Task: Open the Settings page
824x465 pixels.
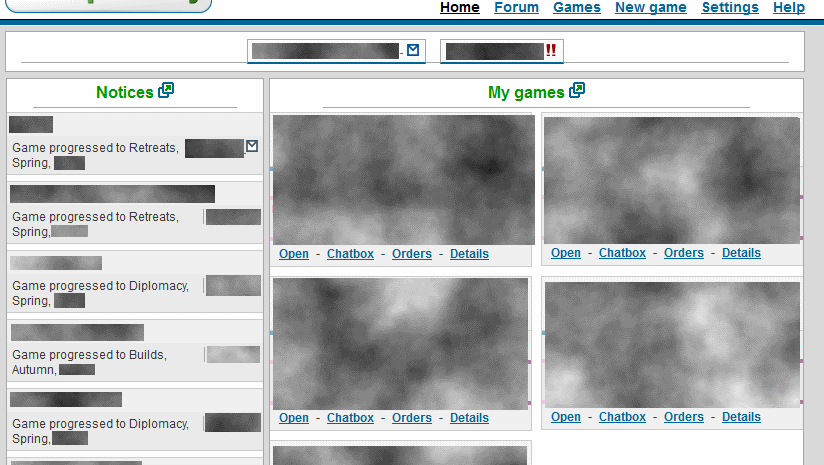Action: (x=730, y=7)
